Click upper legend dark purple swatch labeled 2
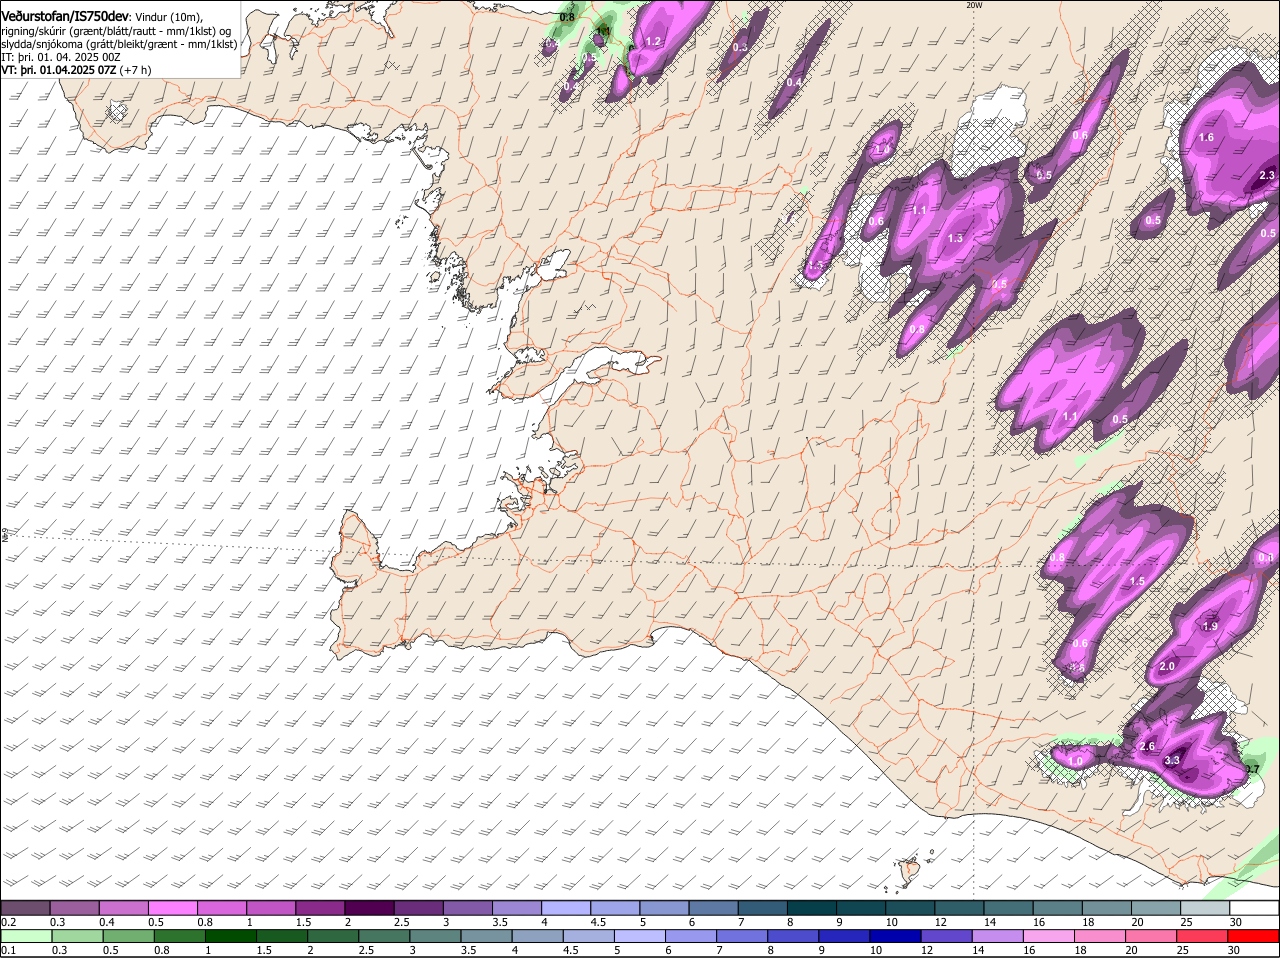 (369, 908)
